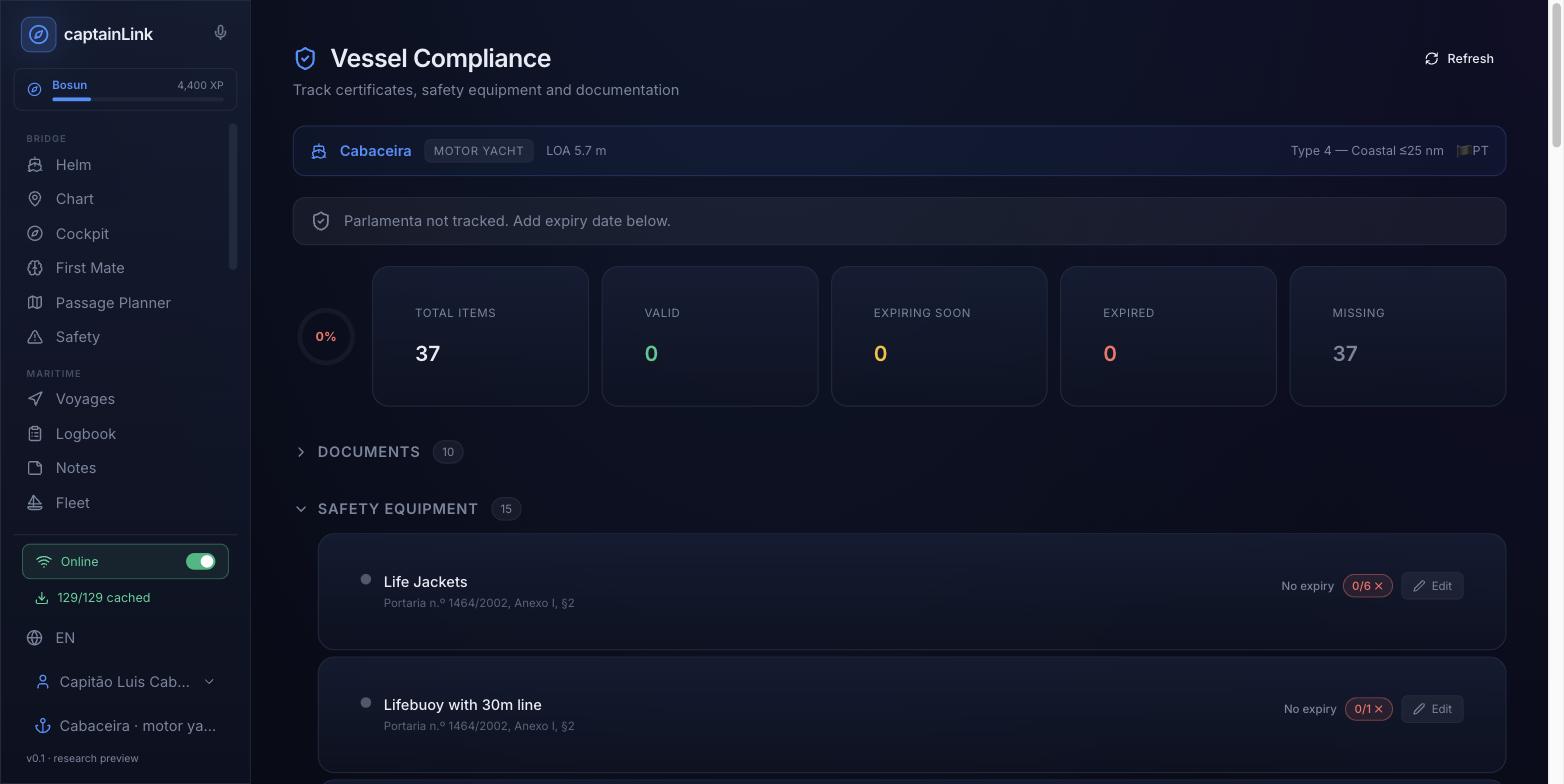The image size is (1564, 784).
Task: Click the PT flag icon
Action: click(1463, 151)
